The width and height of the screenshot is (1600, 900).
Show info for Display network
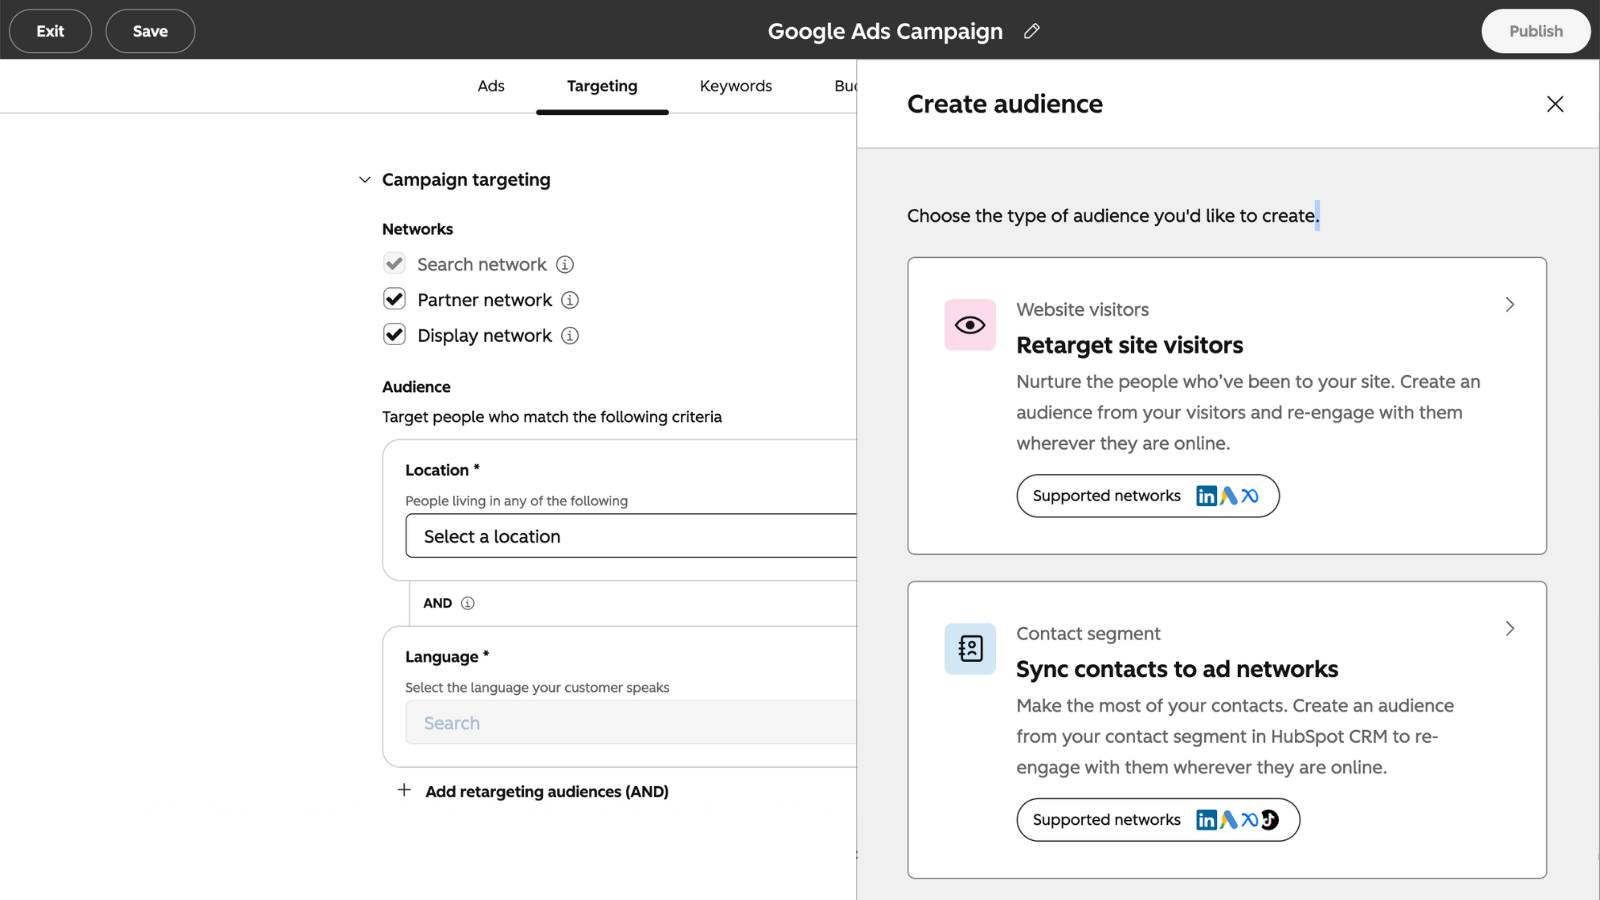point(570,335)
